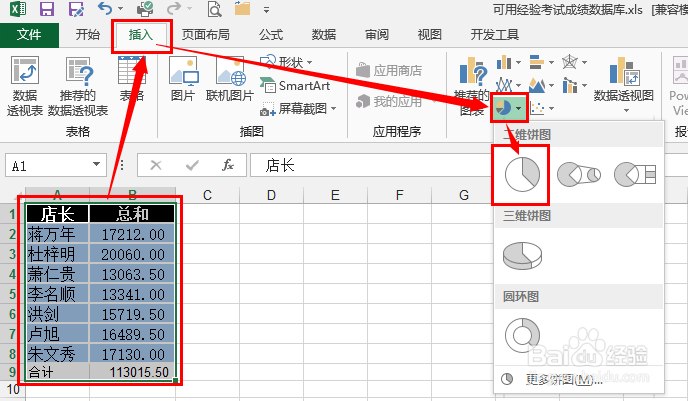Select column D header
The image size is (688, 401).
[x=271, y=195]
